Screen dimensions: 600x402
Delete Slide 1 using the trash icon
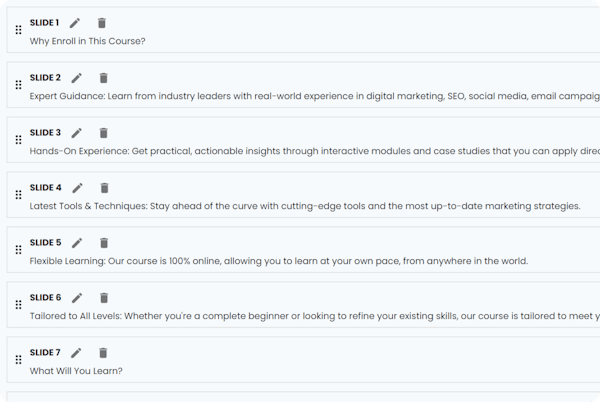[x=101, y=23]
